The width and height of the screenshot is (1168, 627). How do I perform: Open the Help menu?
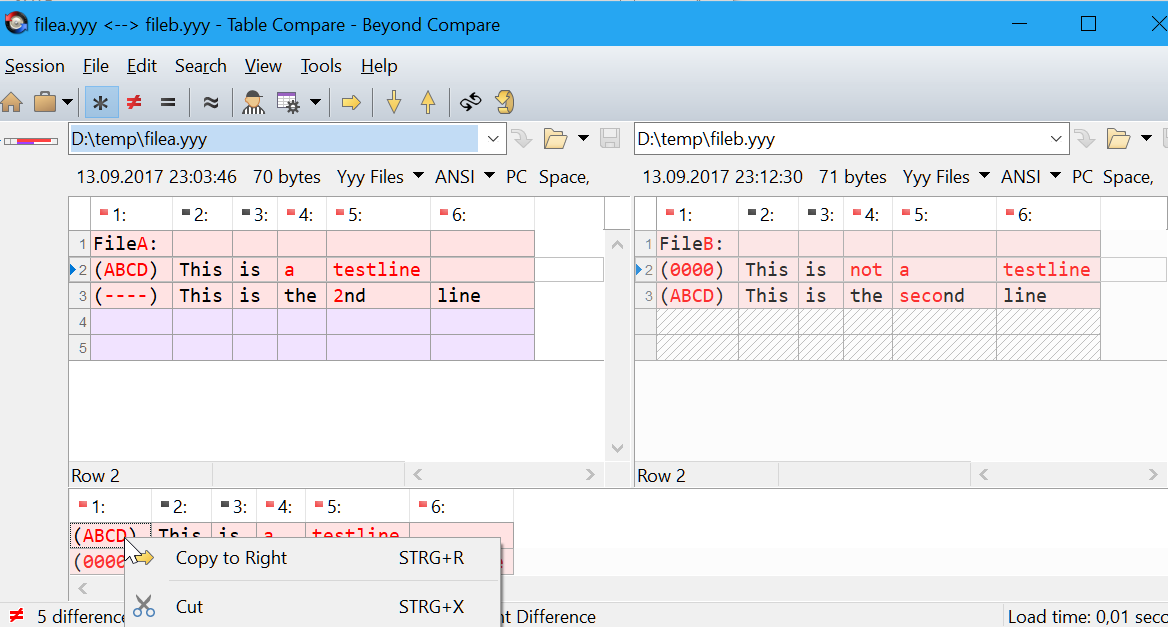pyautogui.click(x=379, y=66)
